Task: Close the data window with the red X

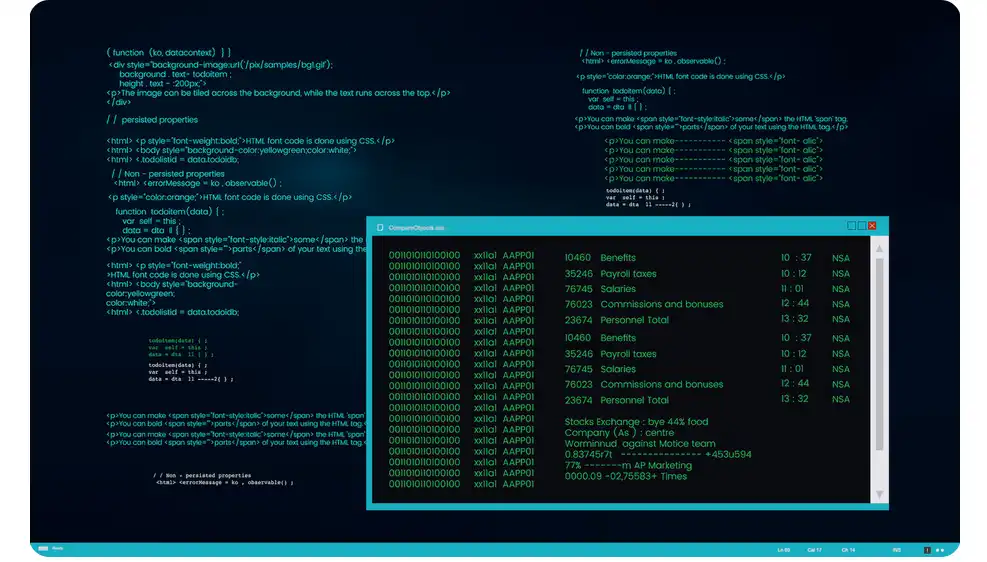Action: pos(872,227)
